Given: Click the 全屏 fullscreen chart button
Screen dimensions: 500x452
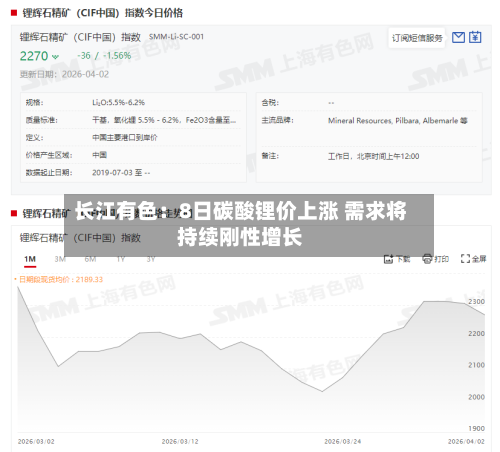Looking at the screenshot, I should click(473, 259).
